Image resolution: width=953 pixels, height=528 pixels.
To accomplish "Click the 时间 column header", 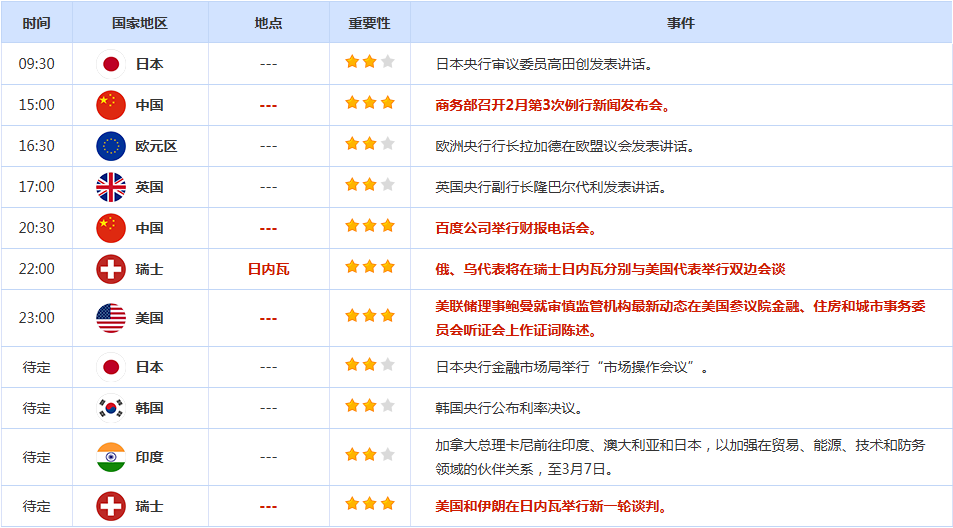I will [37, 23].
